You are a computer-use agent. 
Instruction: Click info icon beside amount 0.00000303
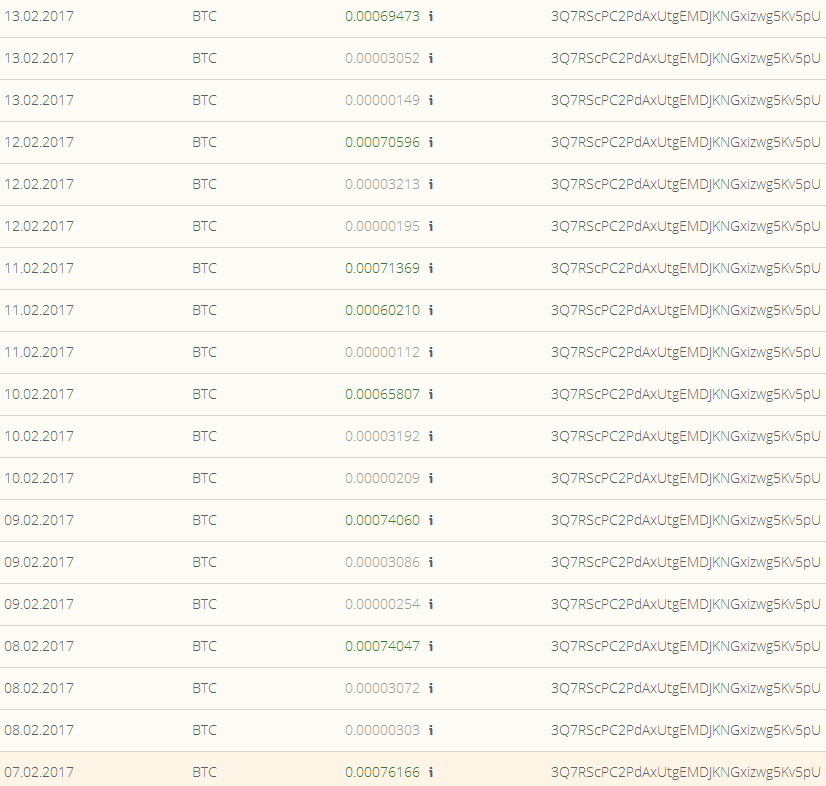(x=431, y=730)
